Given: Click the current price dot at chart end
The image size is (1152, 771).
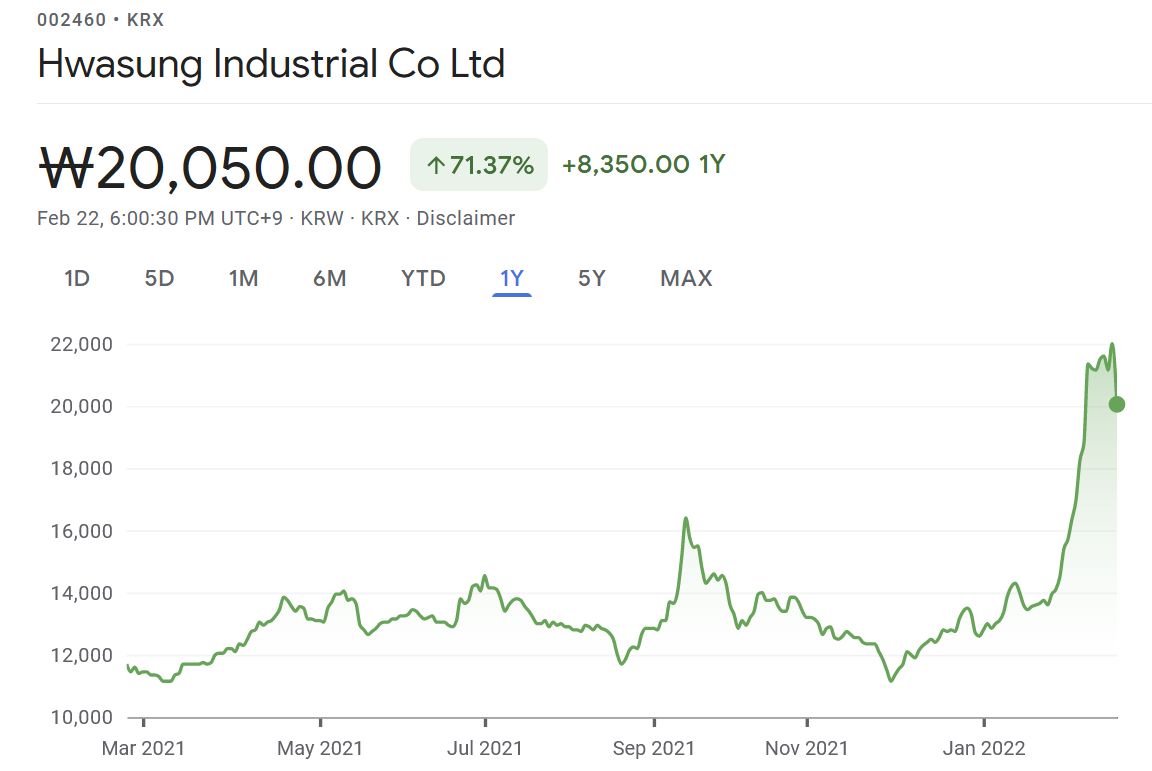Looking at the screenshot, I should pyautogui.click(x=1116, y=404).
